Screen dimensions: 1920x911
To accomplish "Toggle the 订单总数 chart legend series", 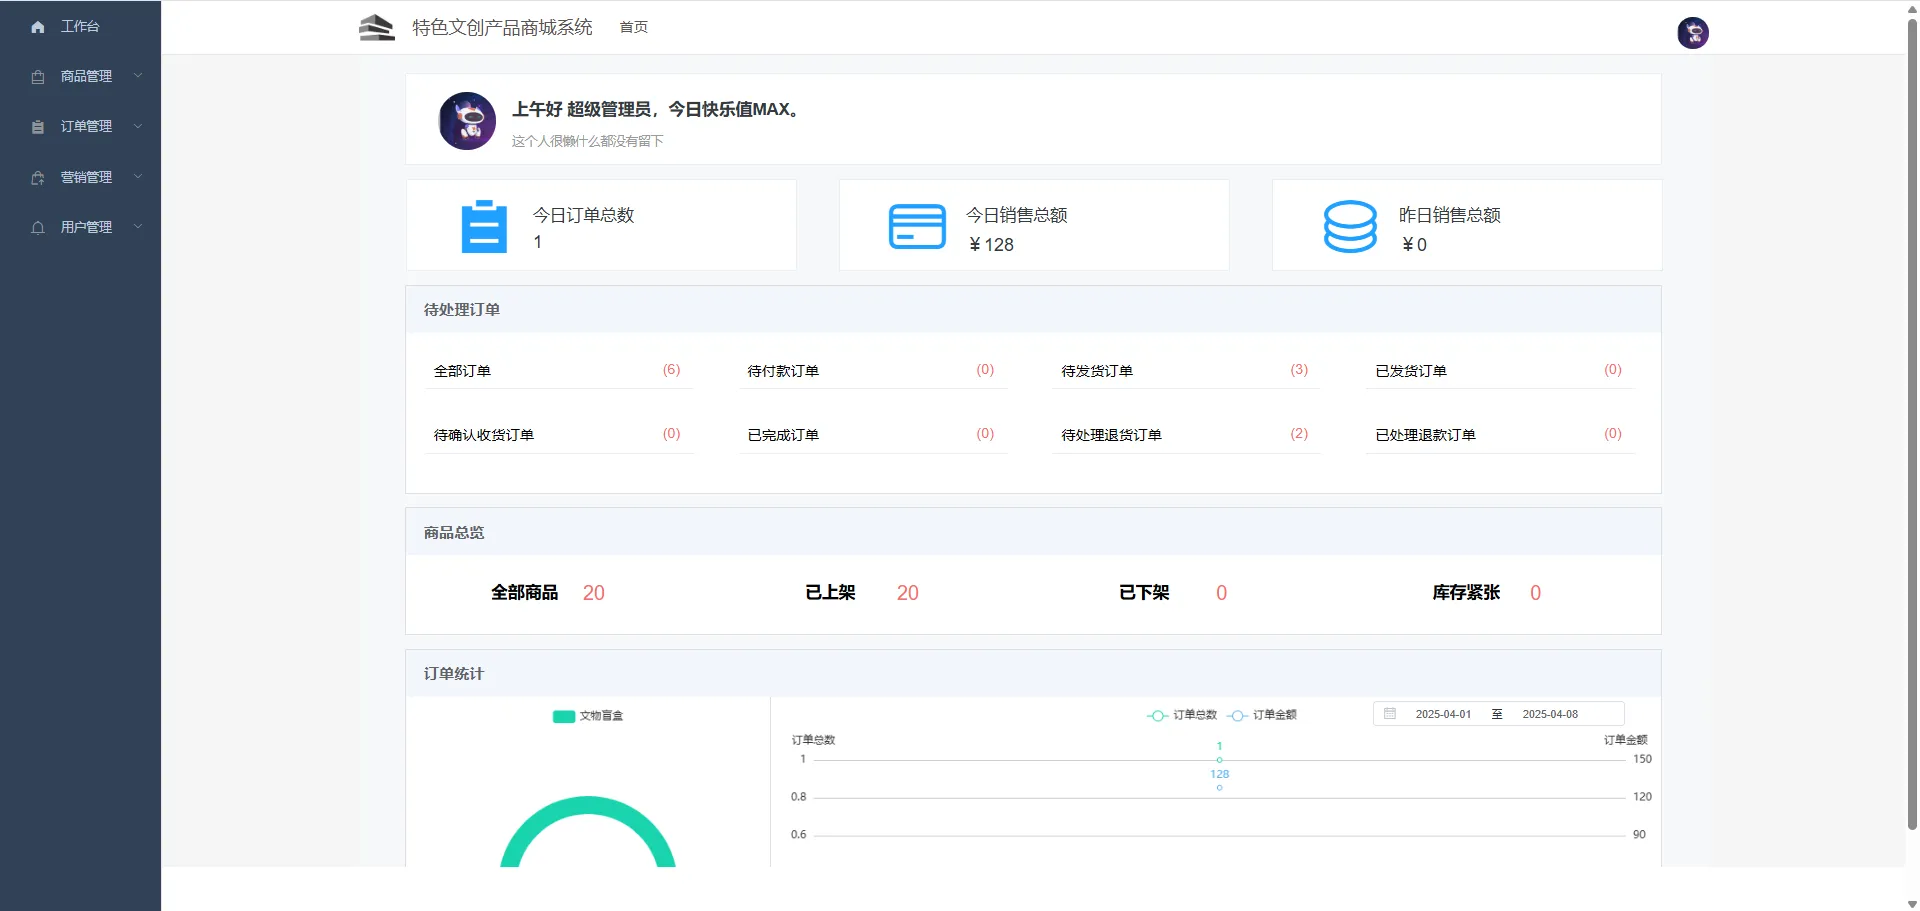I will pyautogui.click(x=1182, y=715).
